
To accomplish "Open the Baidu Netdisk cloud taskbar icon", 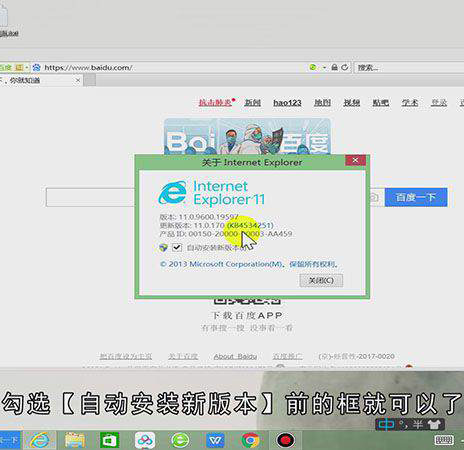I will pyautogui.click(x=145, y=441).
